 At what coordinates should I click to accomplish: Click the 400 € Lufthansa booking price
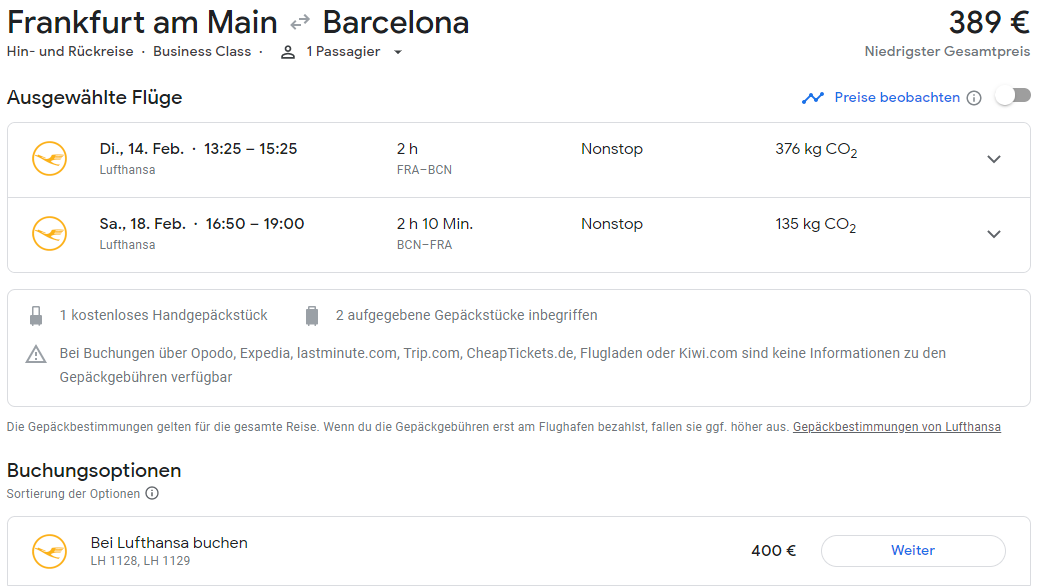click(773, 550)
